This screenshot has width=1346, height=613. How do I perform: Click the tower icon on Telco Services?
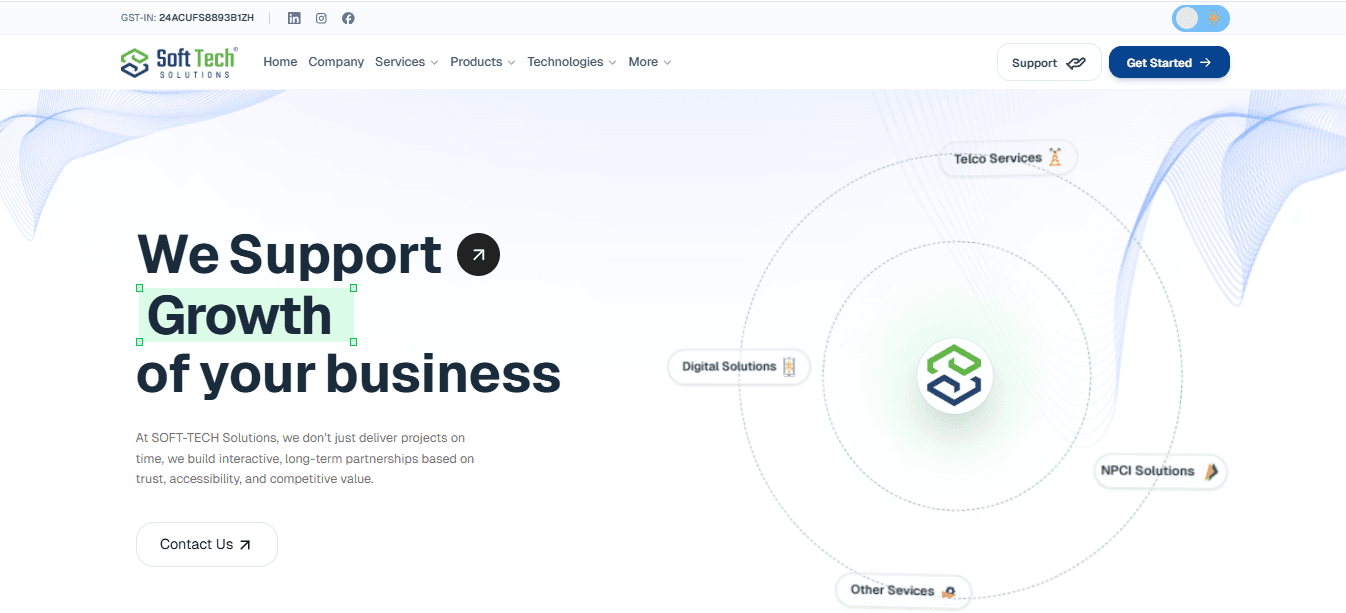(x=1054, y=158)
